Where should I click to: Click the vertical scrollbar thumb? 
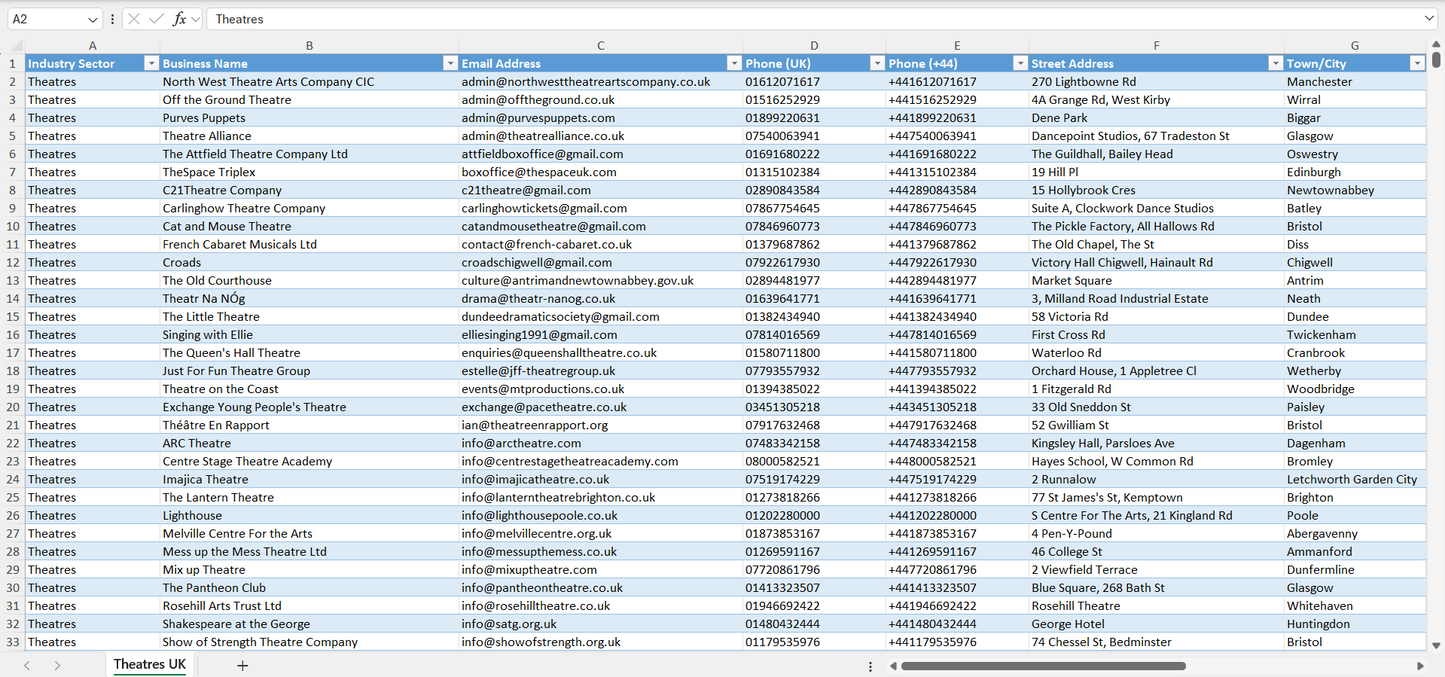point(1436,59)
